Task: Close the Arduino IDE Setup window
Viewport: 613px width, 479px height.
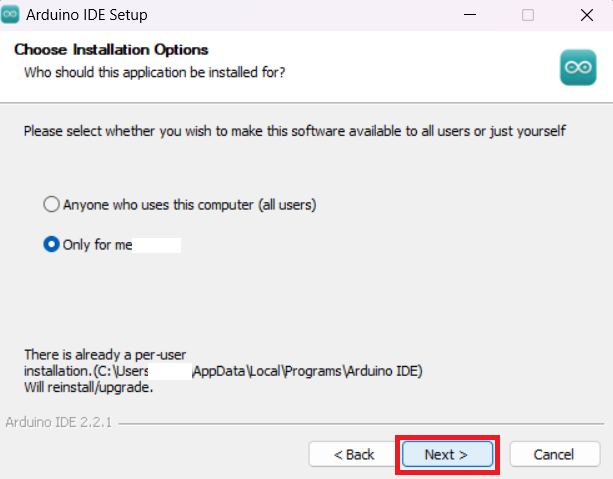Action: (x=583, y=15)
